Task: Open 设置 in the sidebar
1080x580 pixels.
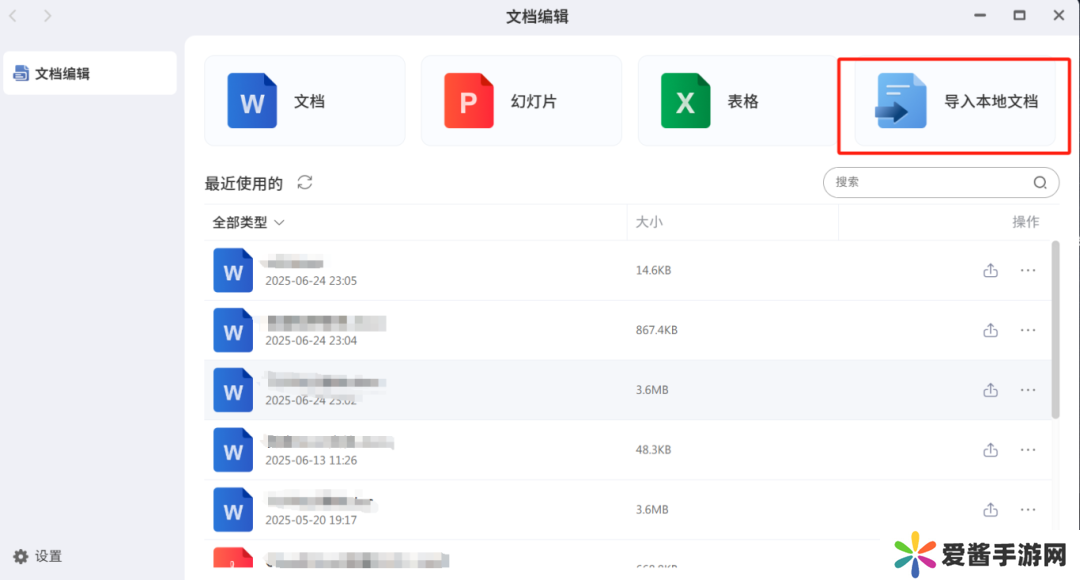Action: pyautogui.click(x=38, y=556)
